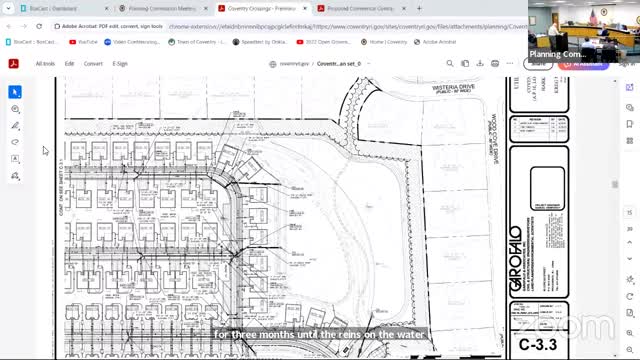This screenshot has height=360, width=640.
Task: Select the arrow selection tool in left toolbar
Action: pos(15,92)
